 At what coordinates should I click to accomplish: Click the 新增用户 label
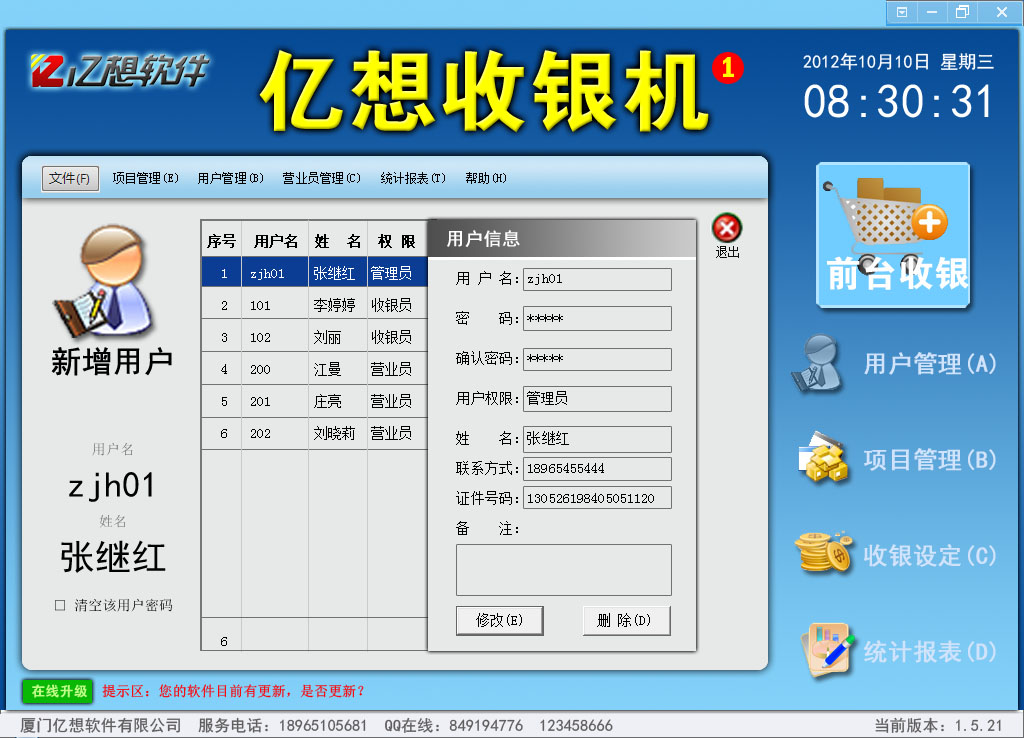coord(112,362)
